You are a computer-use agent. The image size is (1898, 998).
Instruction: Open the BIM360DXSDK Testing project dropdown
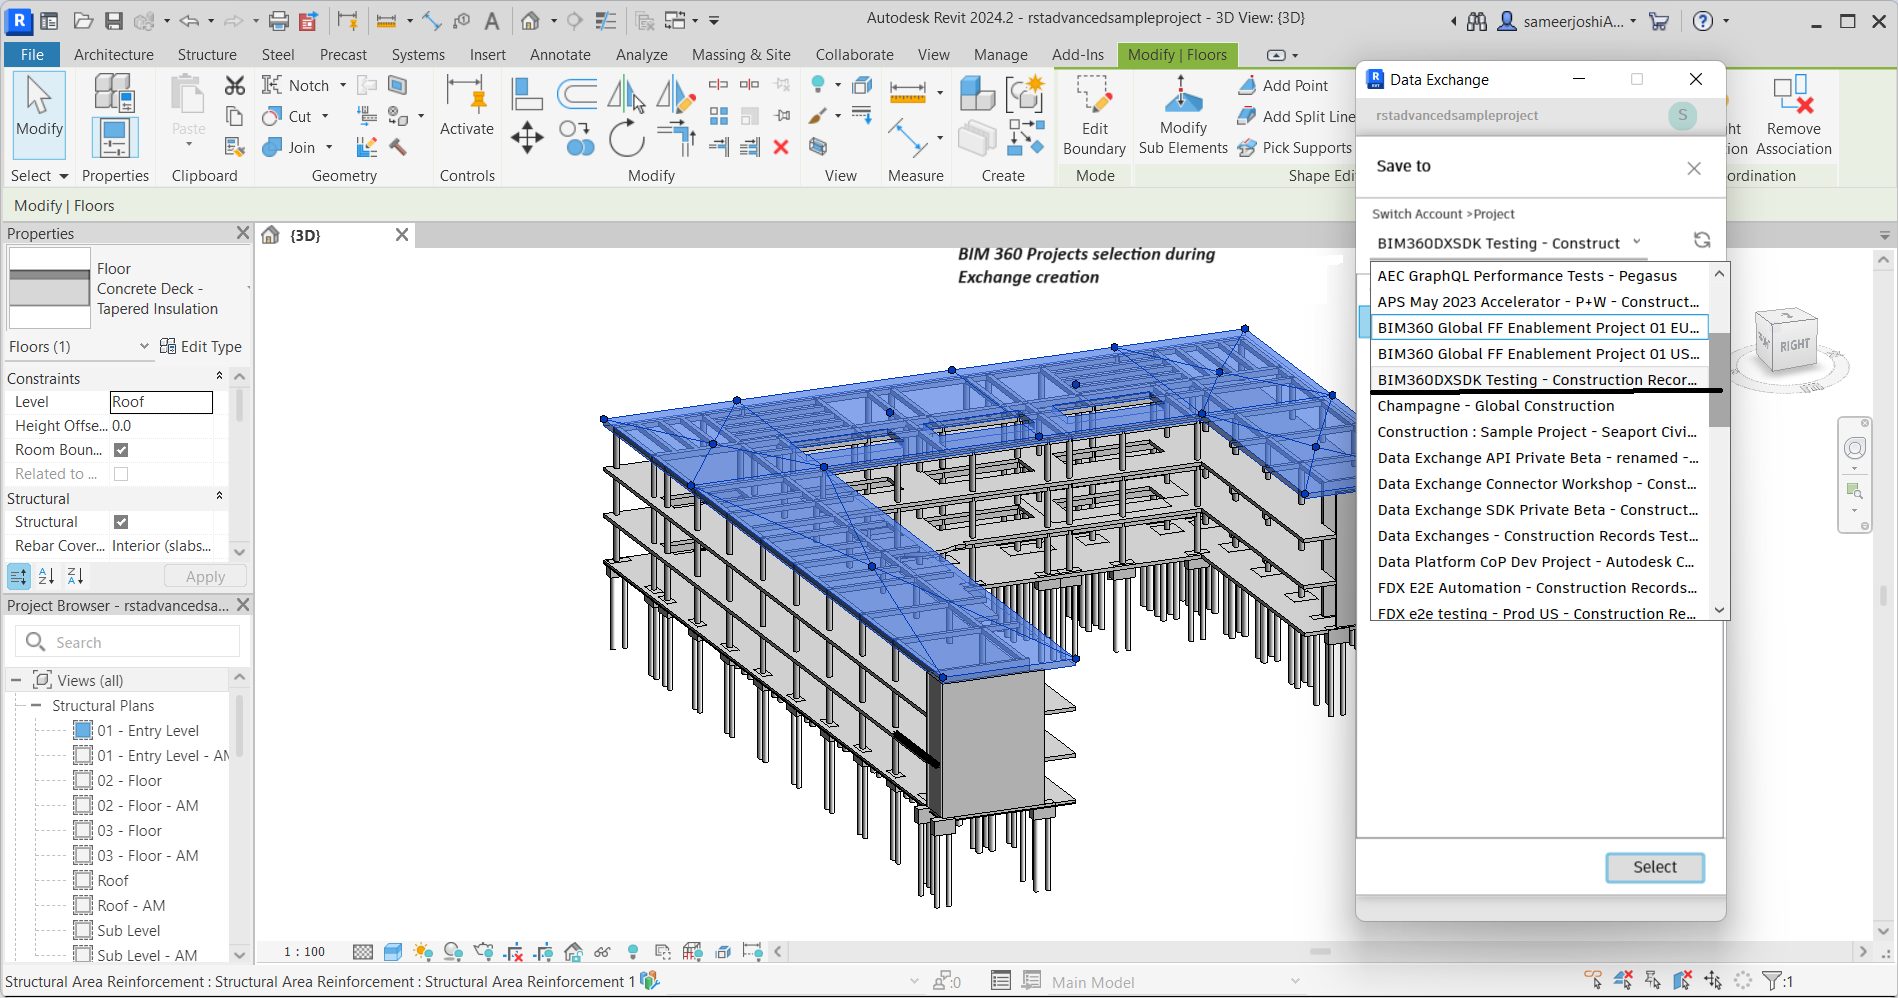pos(1636,241)
